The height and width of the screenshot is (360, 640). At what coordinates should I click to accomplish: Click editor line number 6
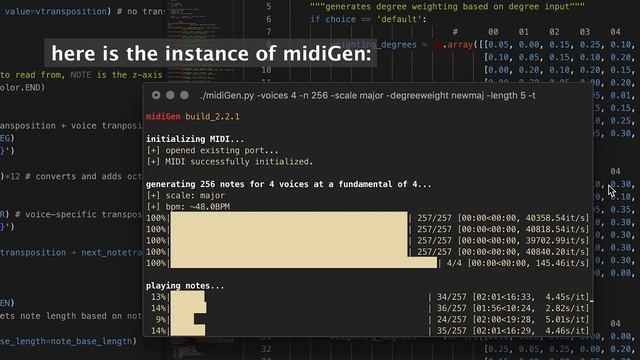(269, 19)
